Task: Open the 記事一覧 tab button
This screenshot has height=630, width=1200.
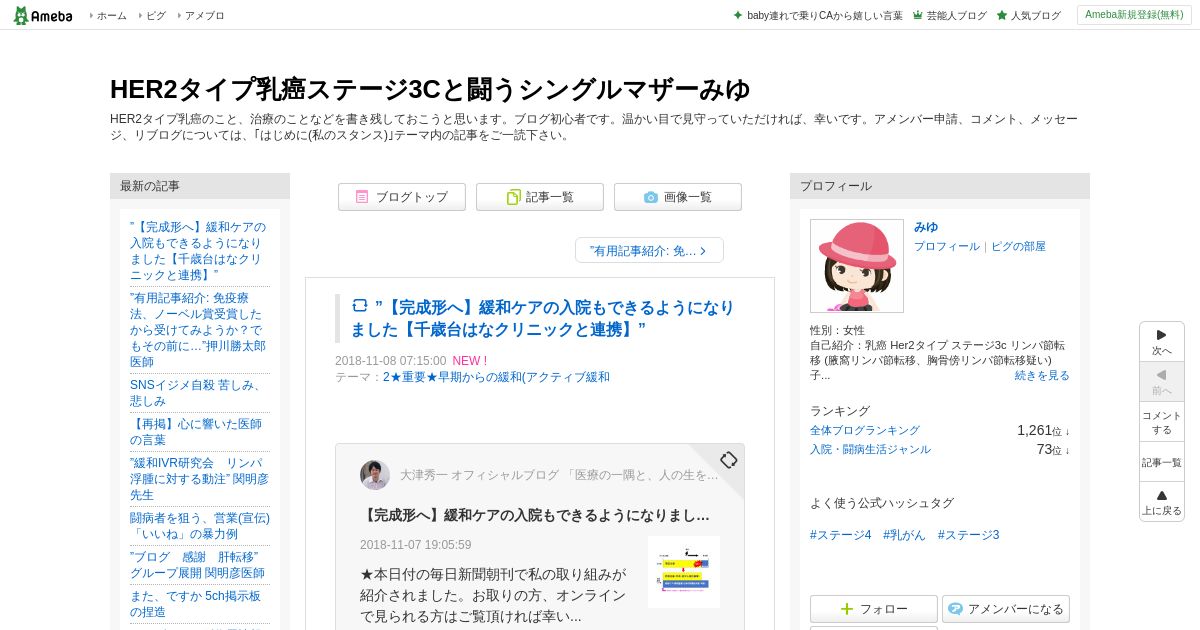Action: pyautogui.click(x=540, y=197)
